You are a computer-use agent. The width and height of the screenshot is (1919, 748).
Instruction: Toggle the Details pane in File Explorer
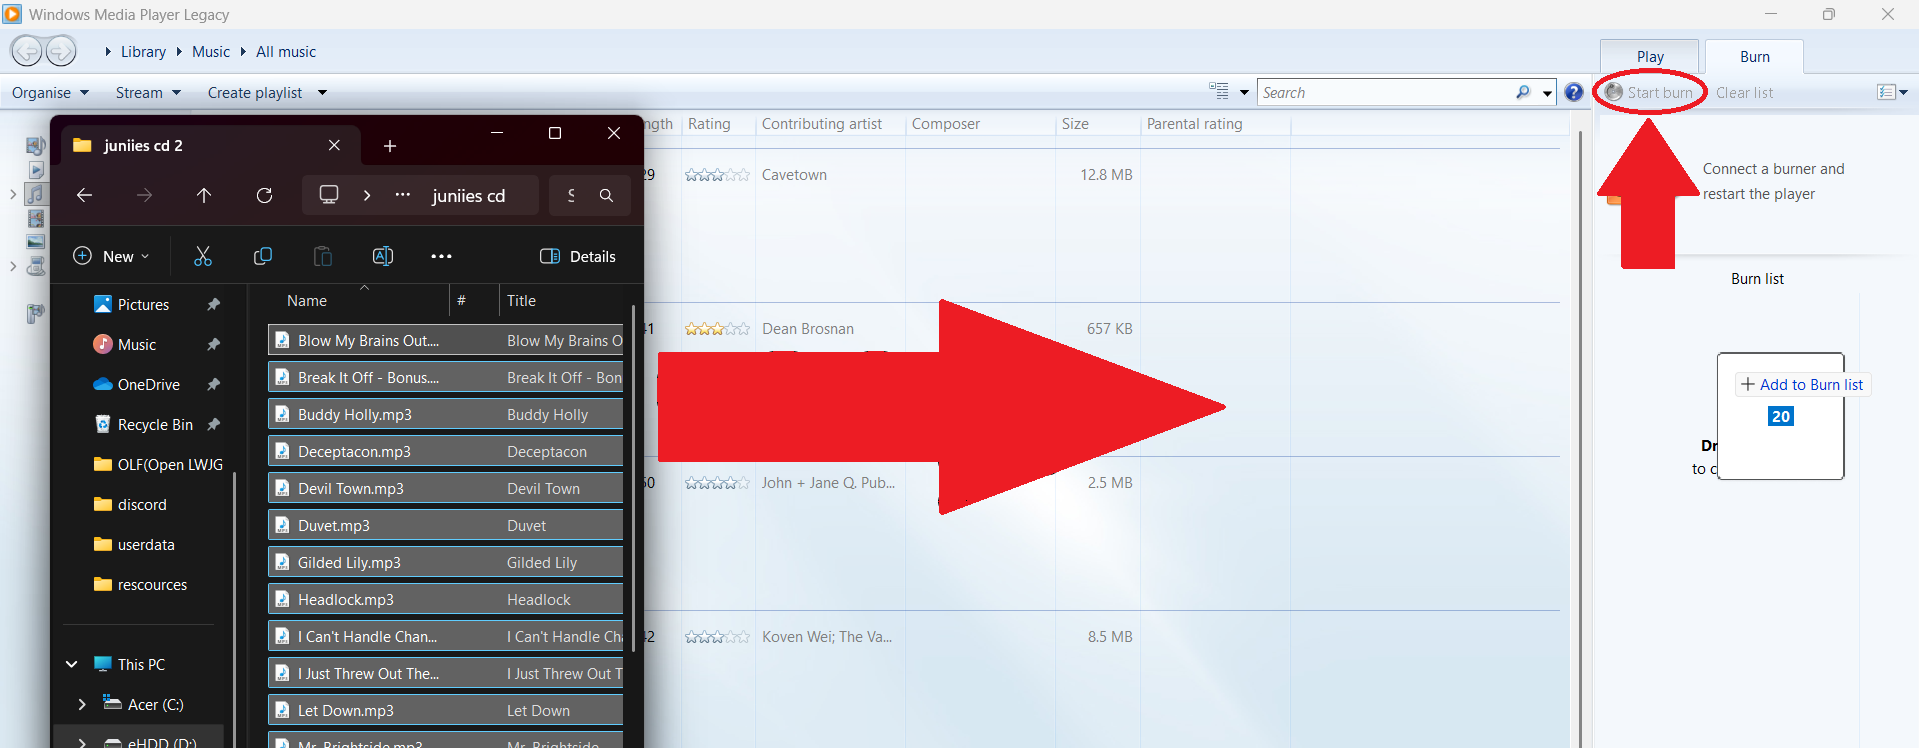(578, 256)
